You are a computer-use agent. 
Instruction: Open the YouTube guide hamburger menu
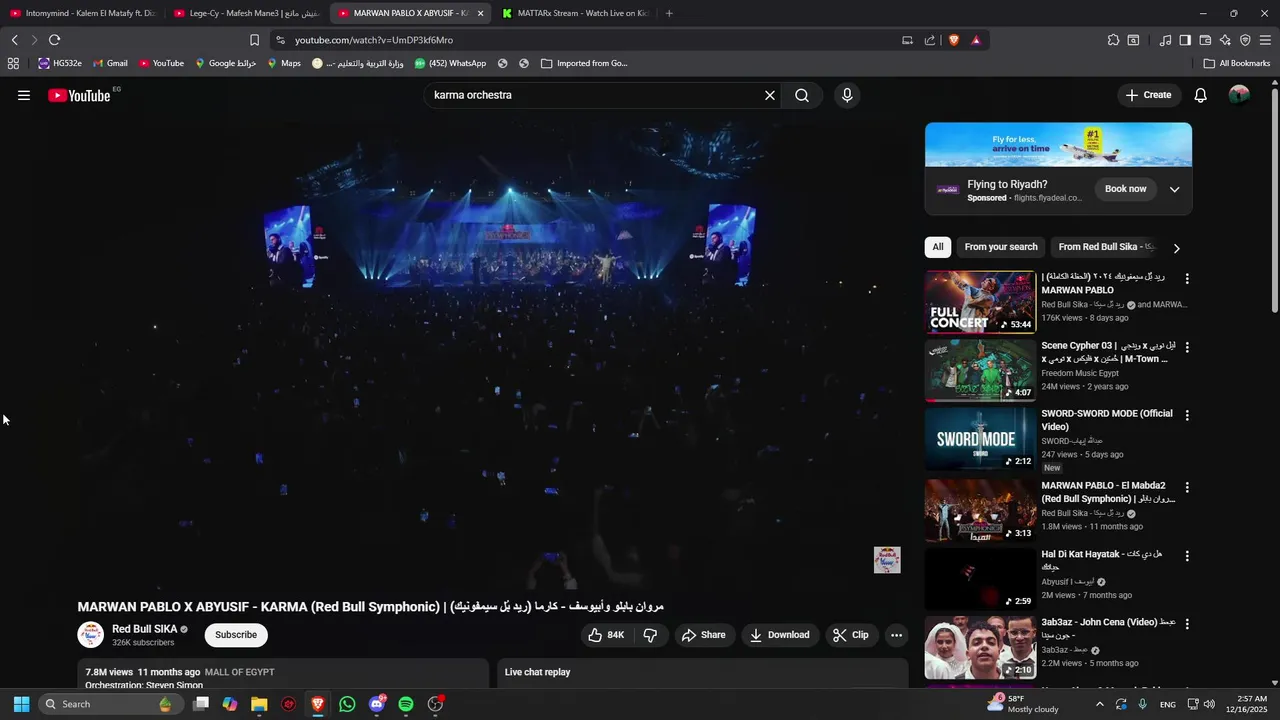(24, 95)
